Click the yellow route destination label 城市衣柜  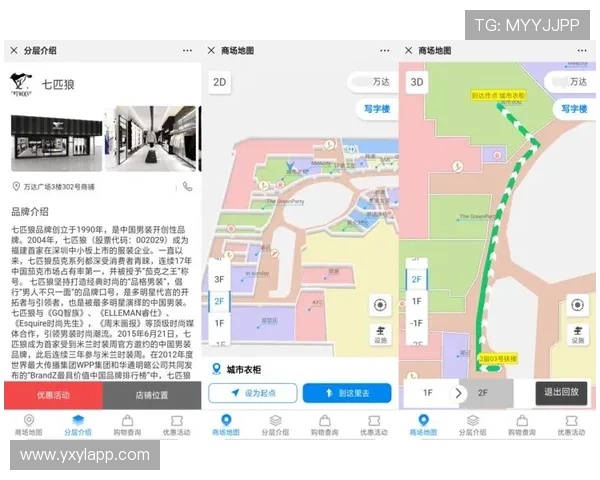click(x=498, y=95)
